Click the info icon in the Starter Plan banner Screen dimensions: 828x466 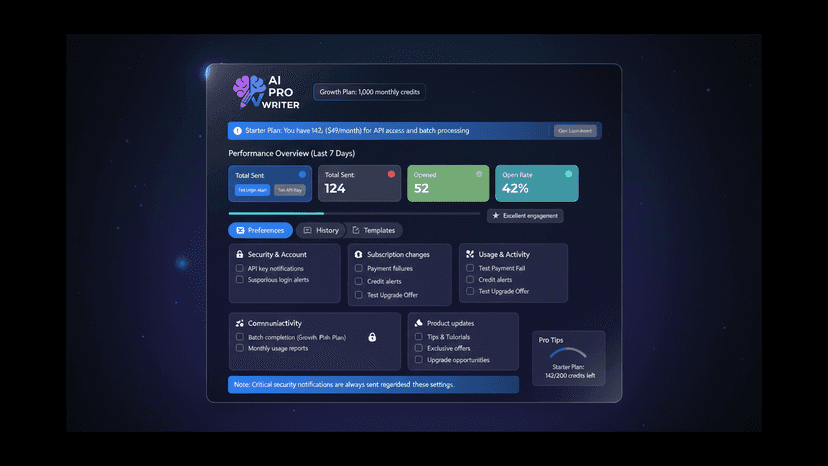[x=238, y=131]
